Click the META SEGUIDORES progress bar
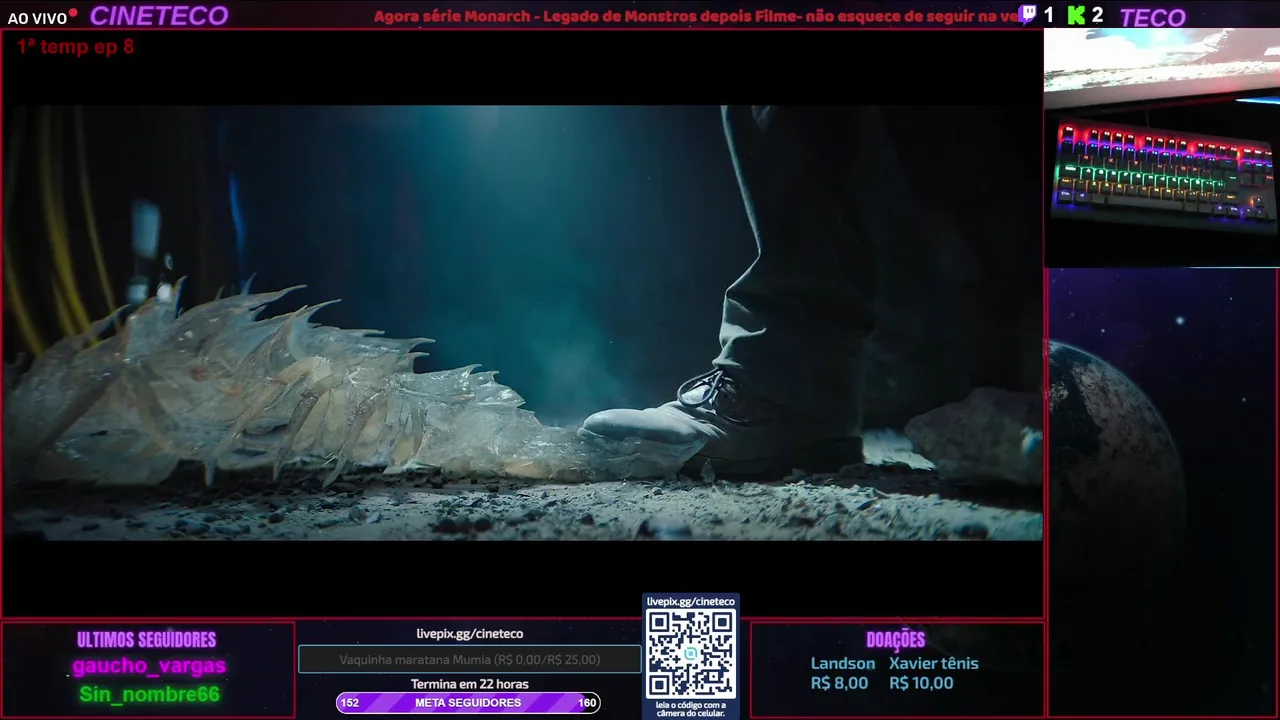1280x720 pixels. (468, 703)
